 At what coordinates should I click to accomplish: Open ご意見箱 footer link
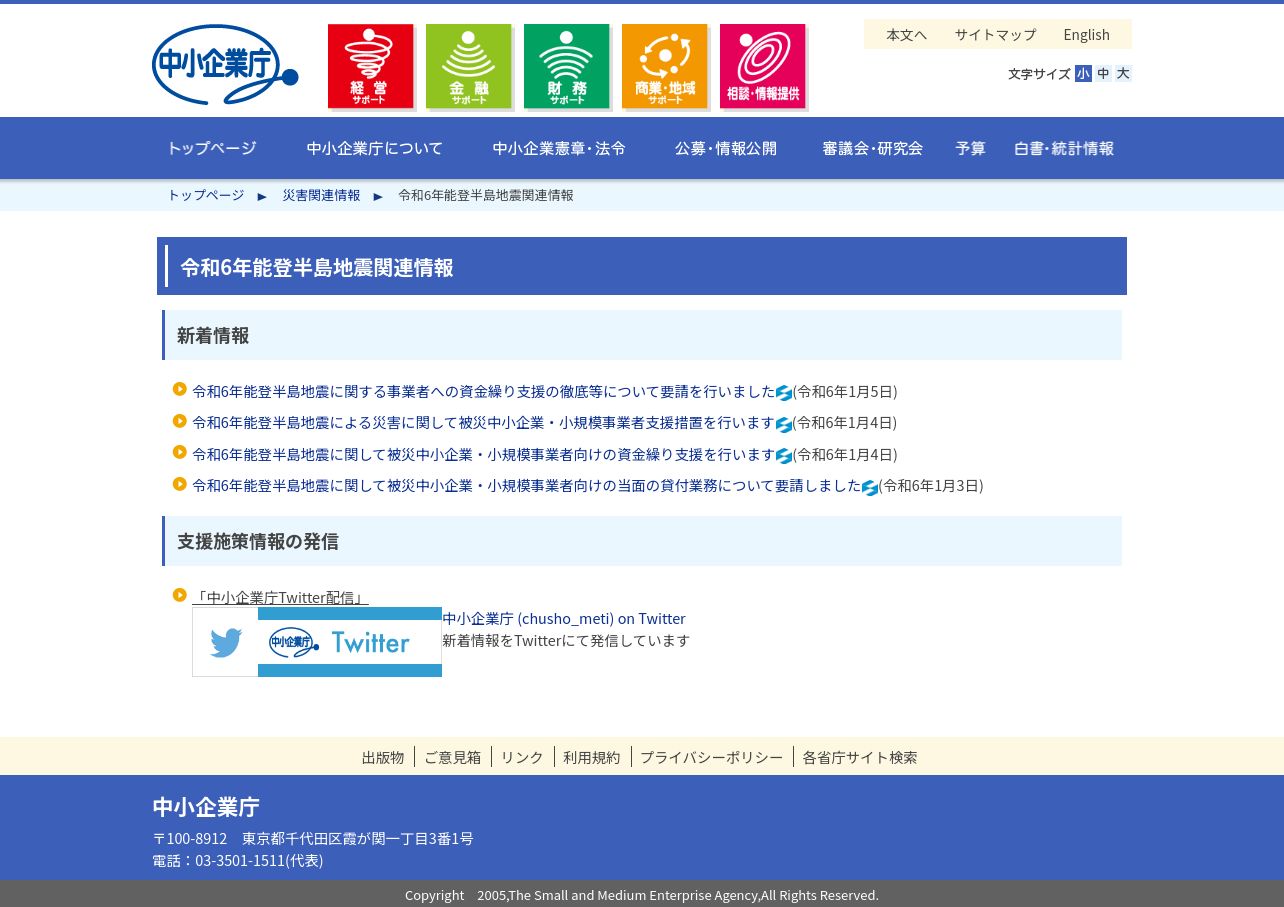[x=452, y=757]
